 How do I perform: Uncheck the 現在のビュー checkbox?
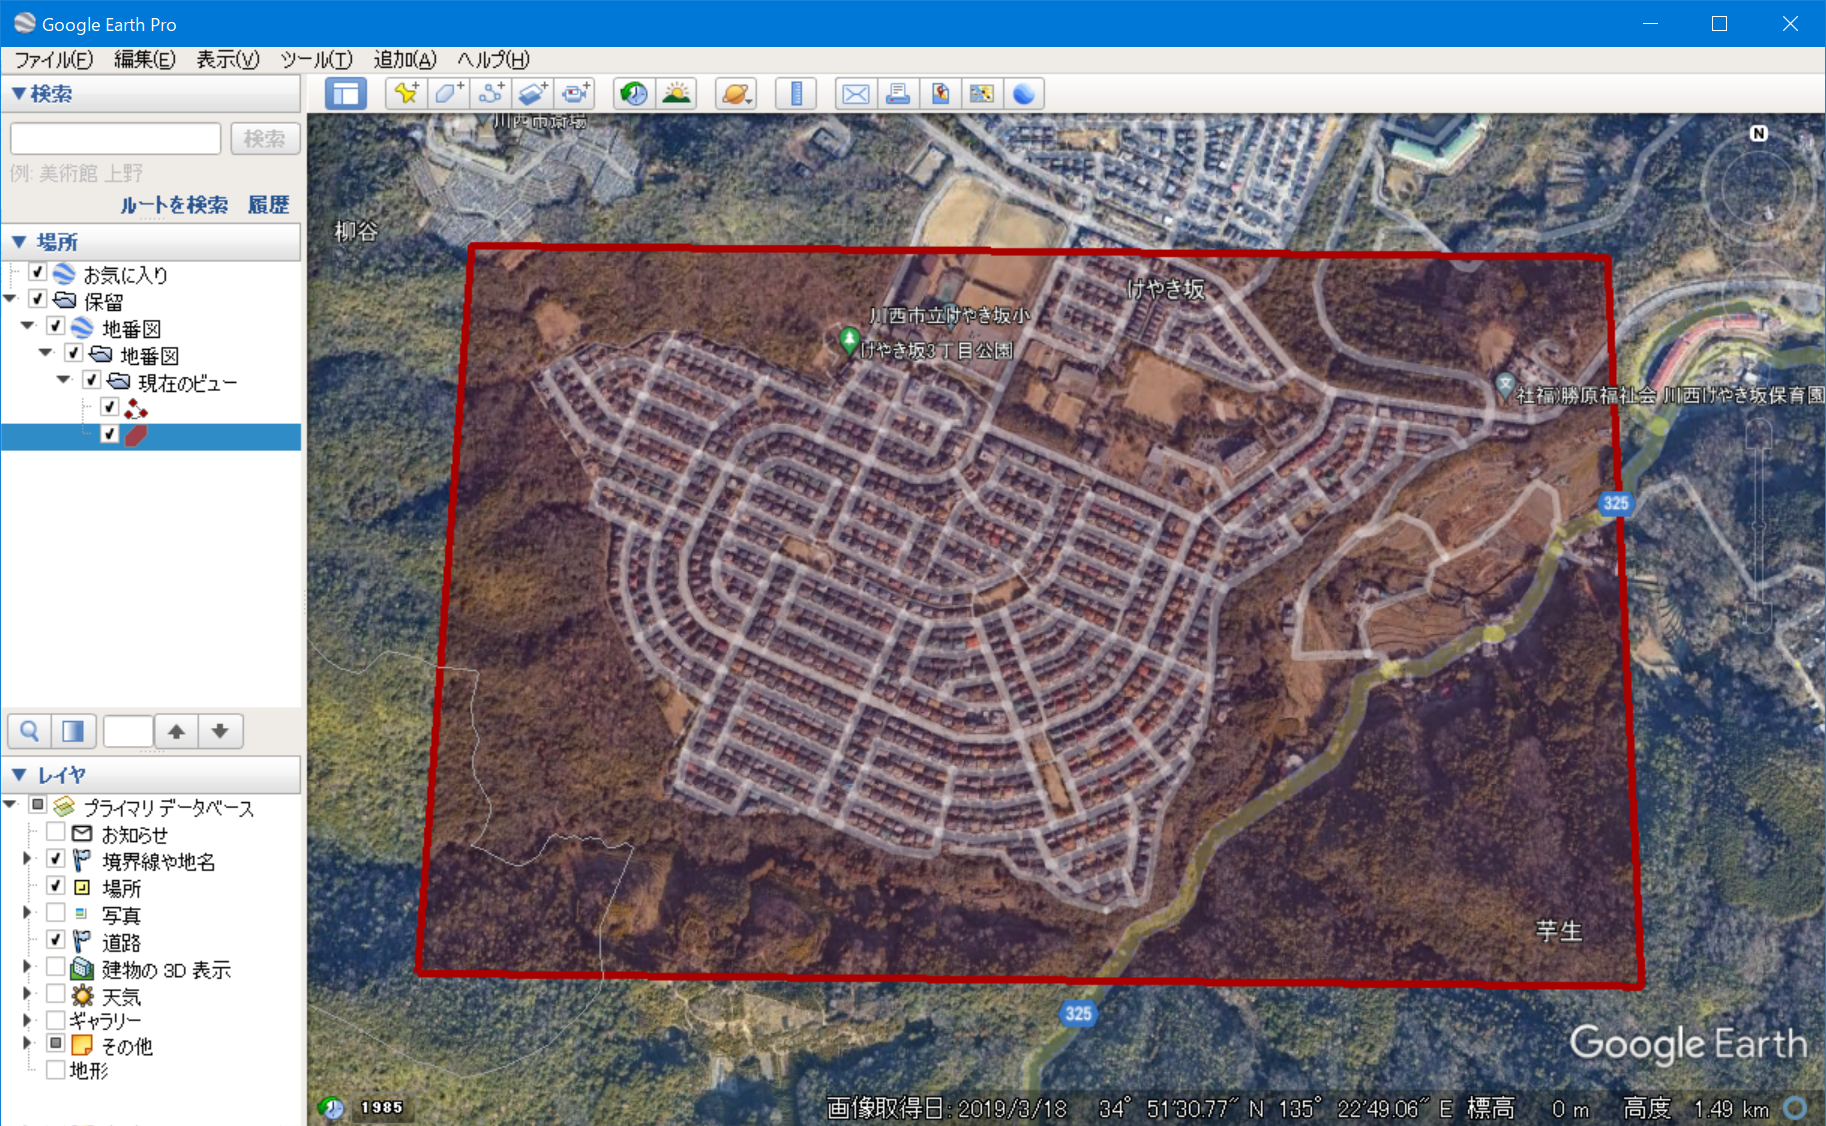91,380
